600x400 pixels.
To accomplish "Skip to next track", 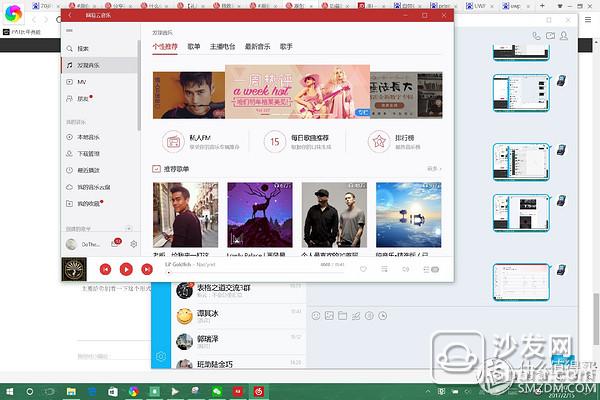I will [147, 269].
